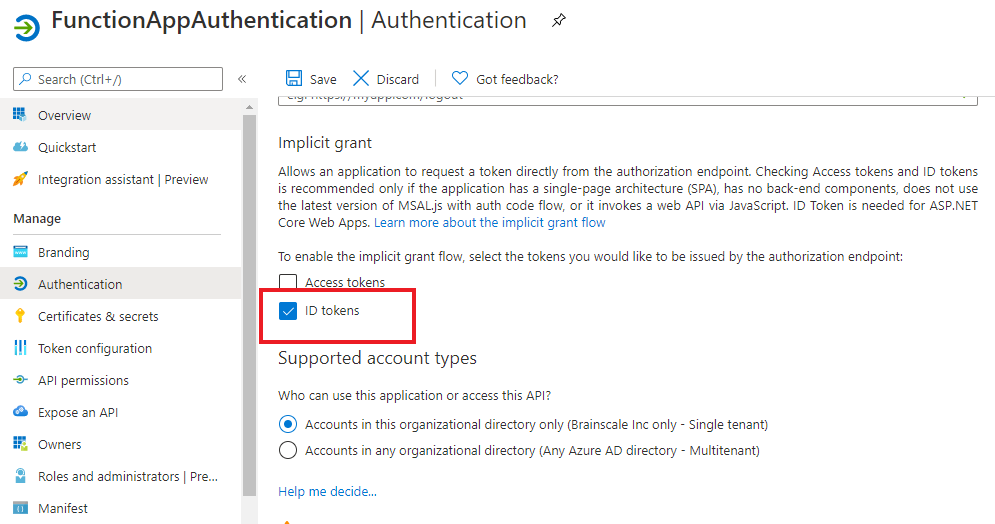Click the Discard button label
This screenshot has width=995, height=524.
(398, 79)
